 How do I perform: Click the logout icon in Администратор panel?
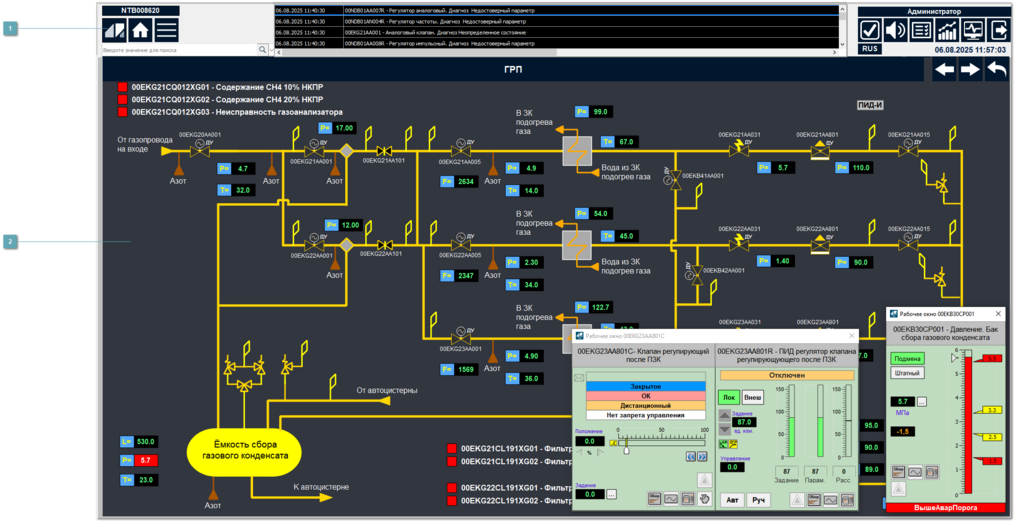pyautogui.click(x=998, y=29)
